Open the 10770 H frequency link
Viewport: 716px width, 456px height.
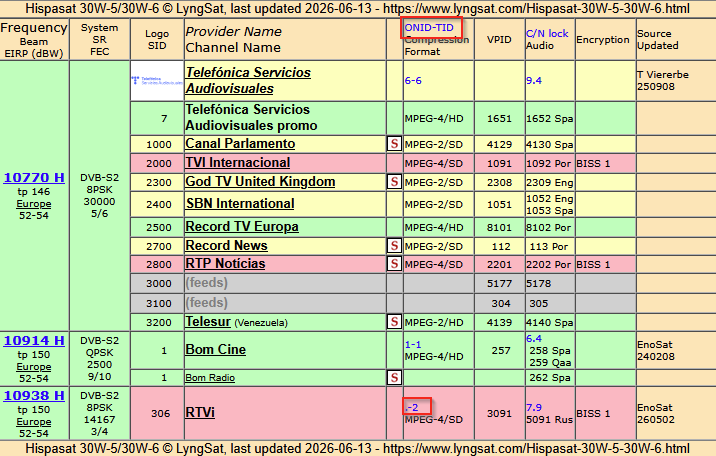coord(34,178)
